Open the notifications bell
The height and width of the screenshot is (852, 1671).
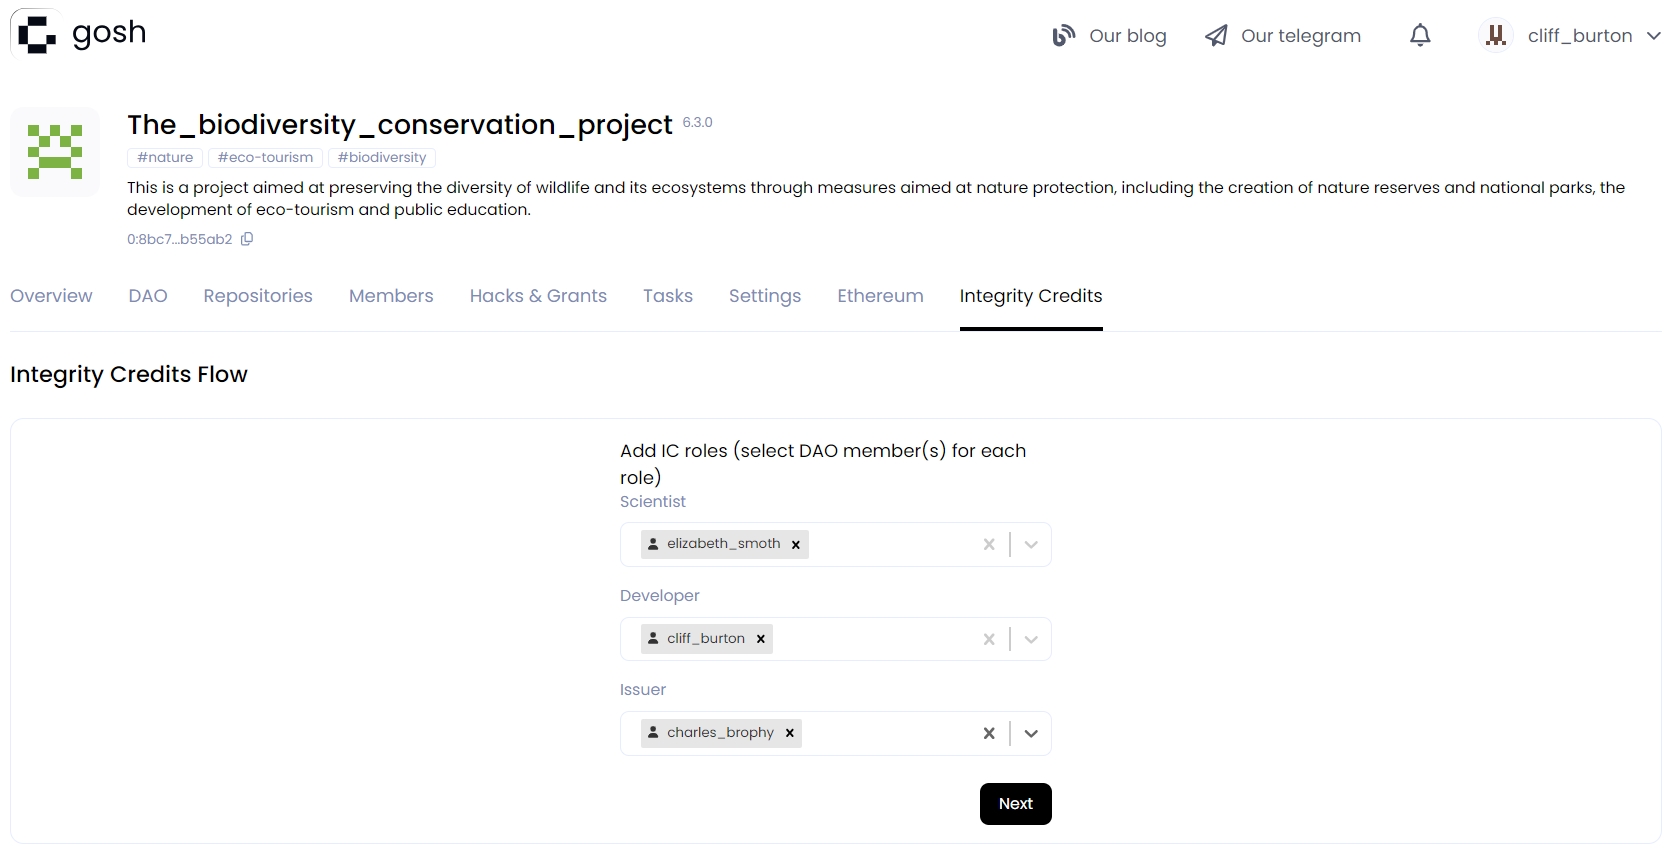point(1419,36)
